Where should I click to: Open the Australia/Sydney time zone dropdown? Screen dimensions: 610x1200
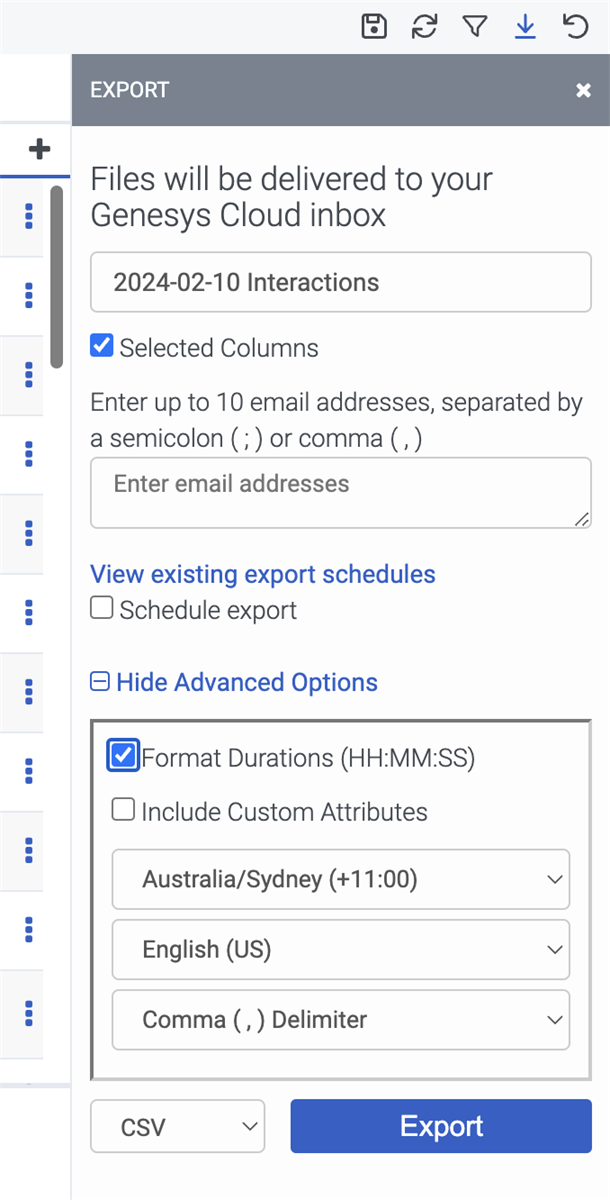341,880
